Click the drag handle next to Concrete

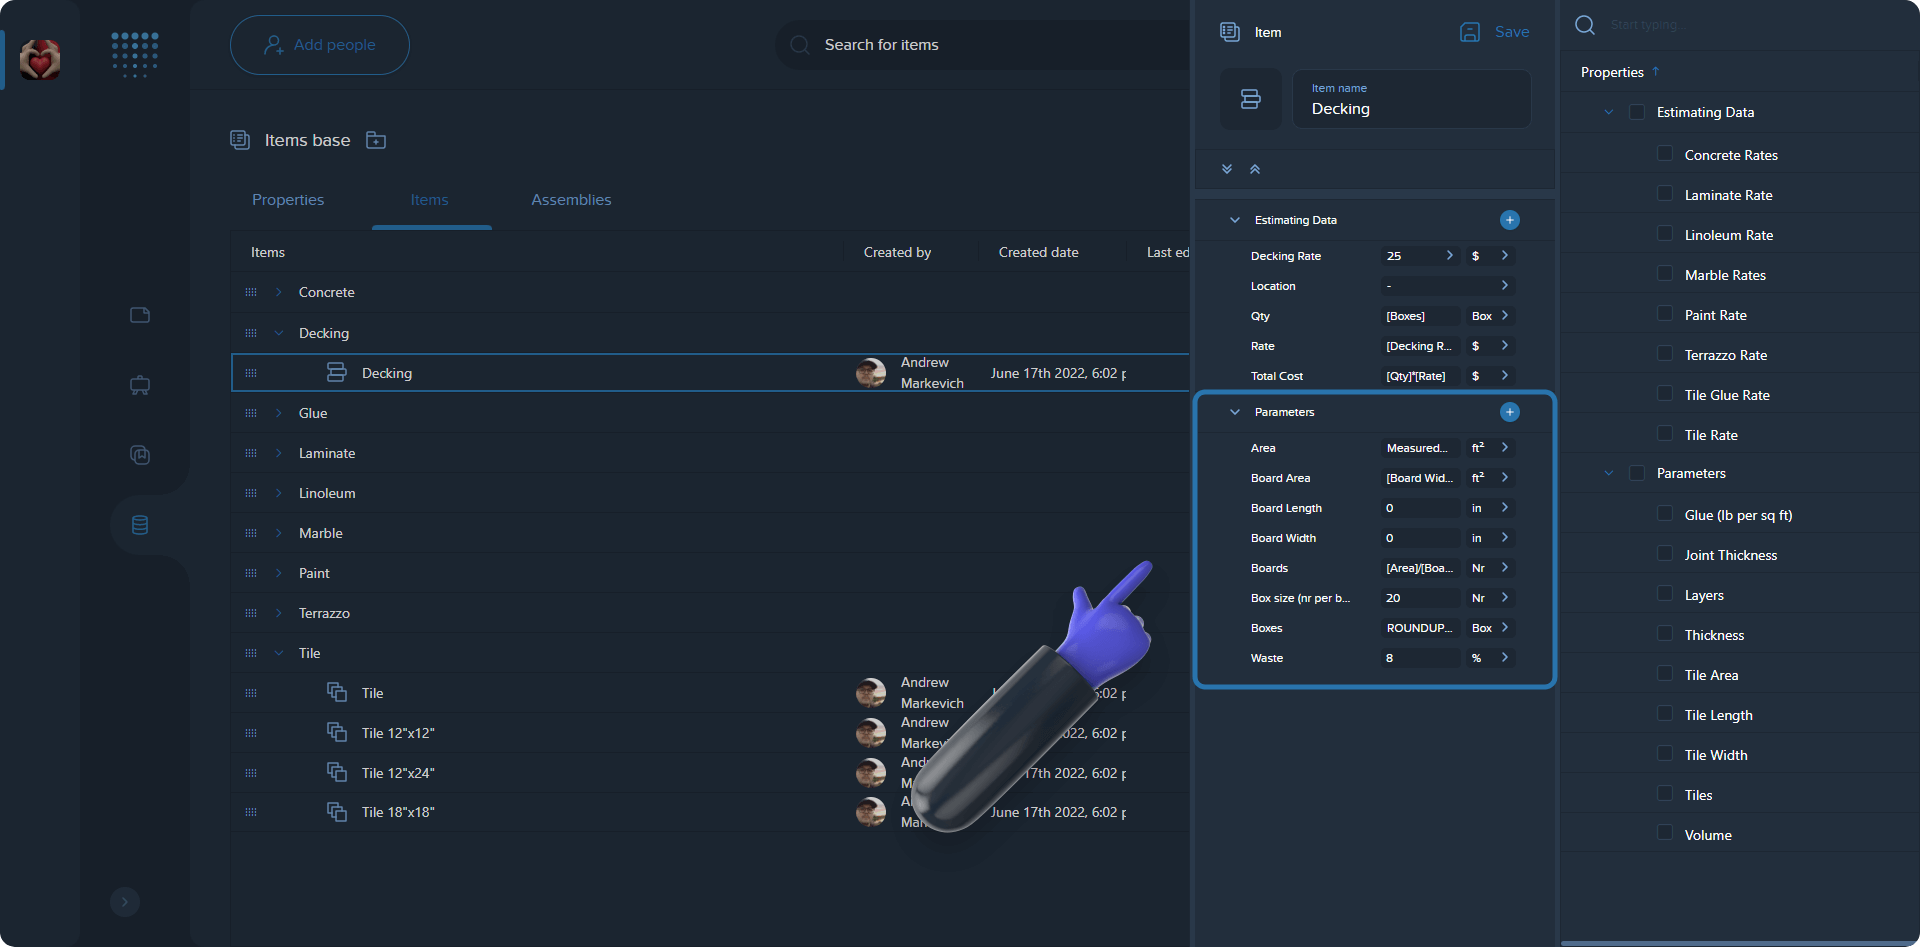click(x=251, y=292)
